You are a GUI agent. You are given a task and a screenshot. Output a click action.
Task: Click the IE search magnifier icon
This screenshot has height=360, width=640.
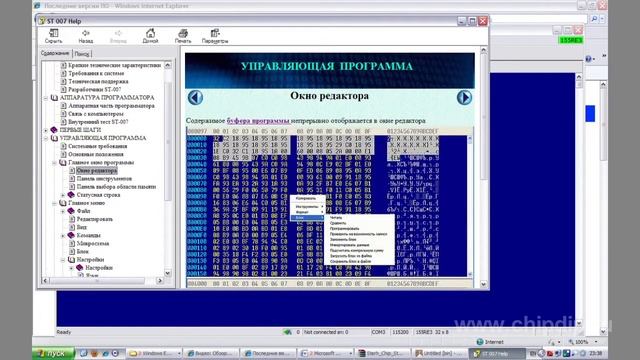click(x=594, y=19)
